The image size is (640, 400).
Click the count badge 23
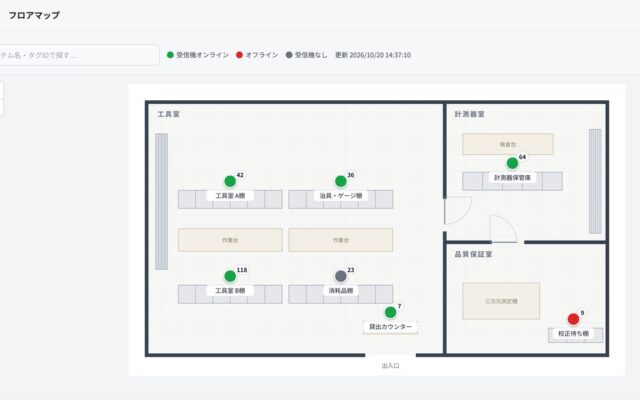351,270
